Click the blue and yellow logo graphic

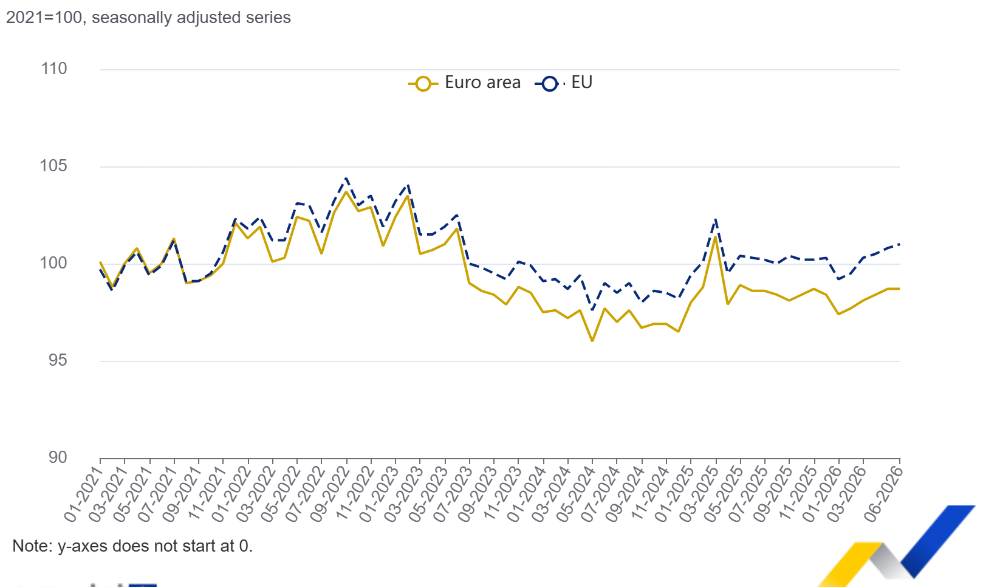(897, 546)
